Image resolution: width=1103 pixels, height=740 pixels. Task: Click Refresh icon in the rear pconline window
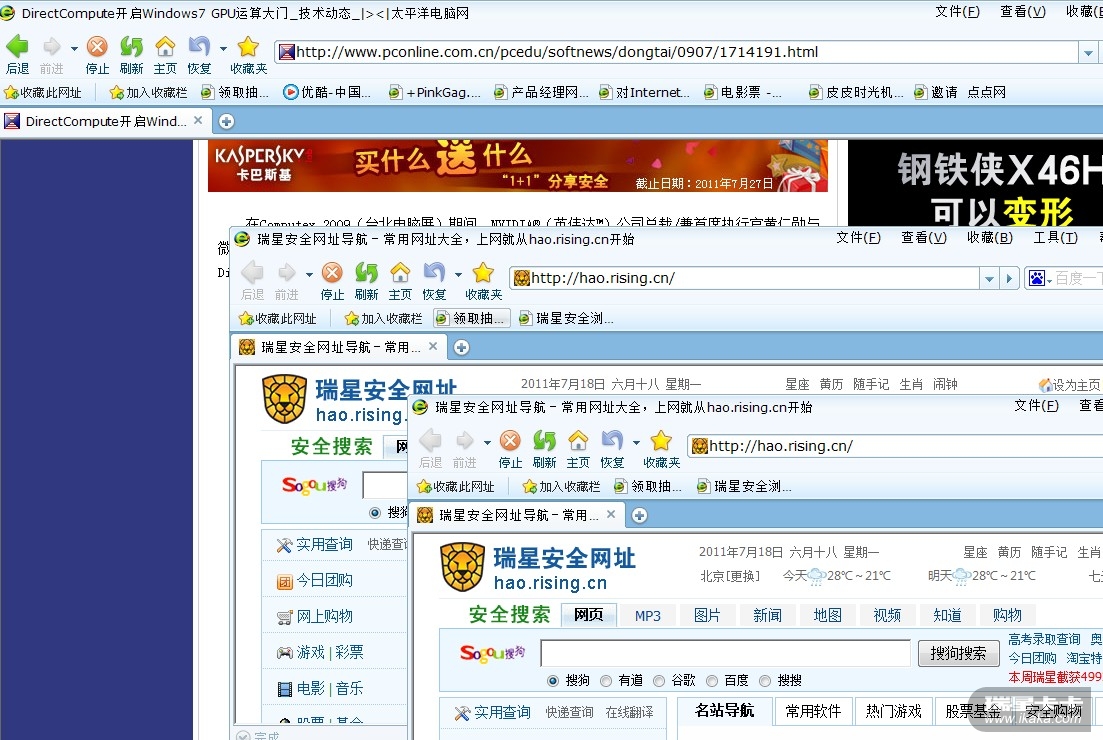132,47
